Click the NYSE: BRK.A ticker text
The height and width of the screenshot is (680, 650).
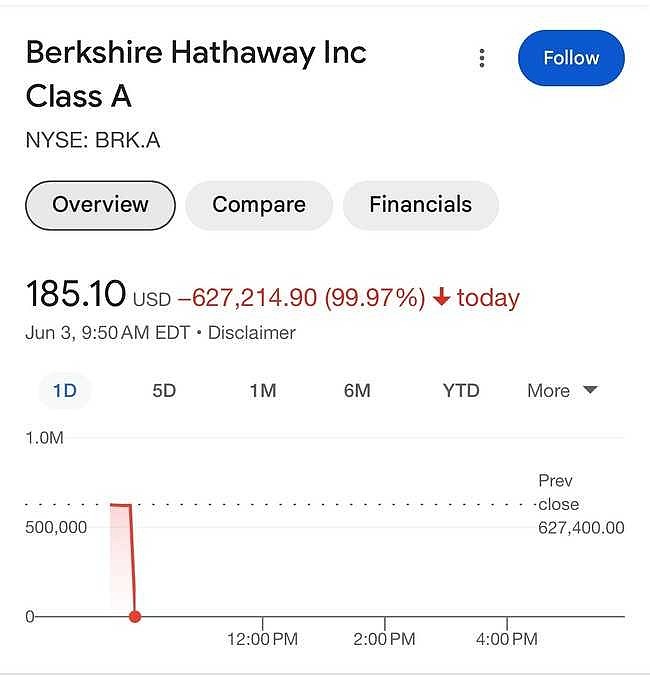[x=93, y=140]
